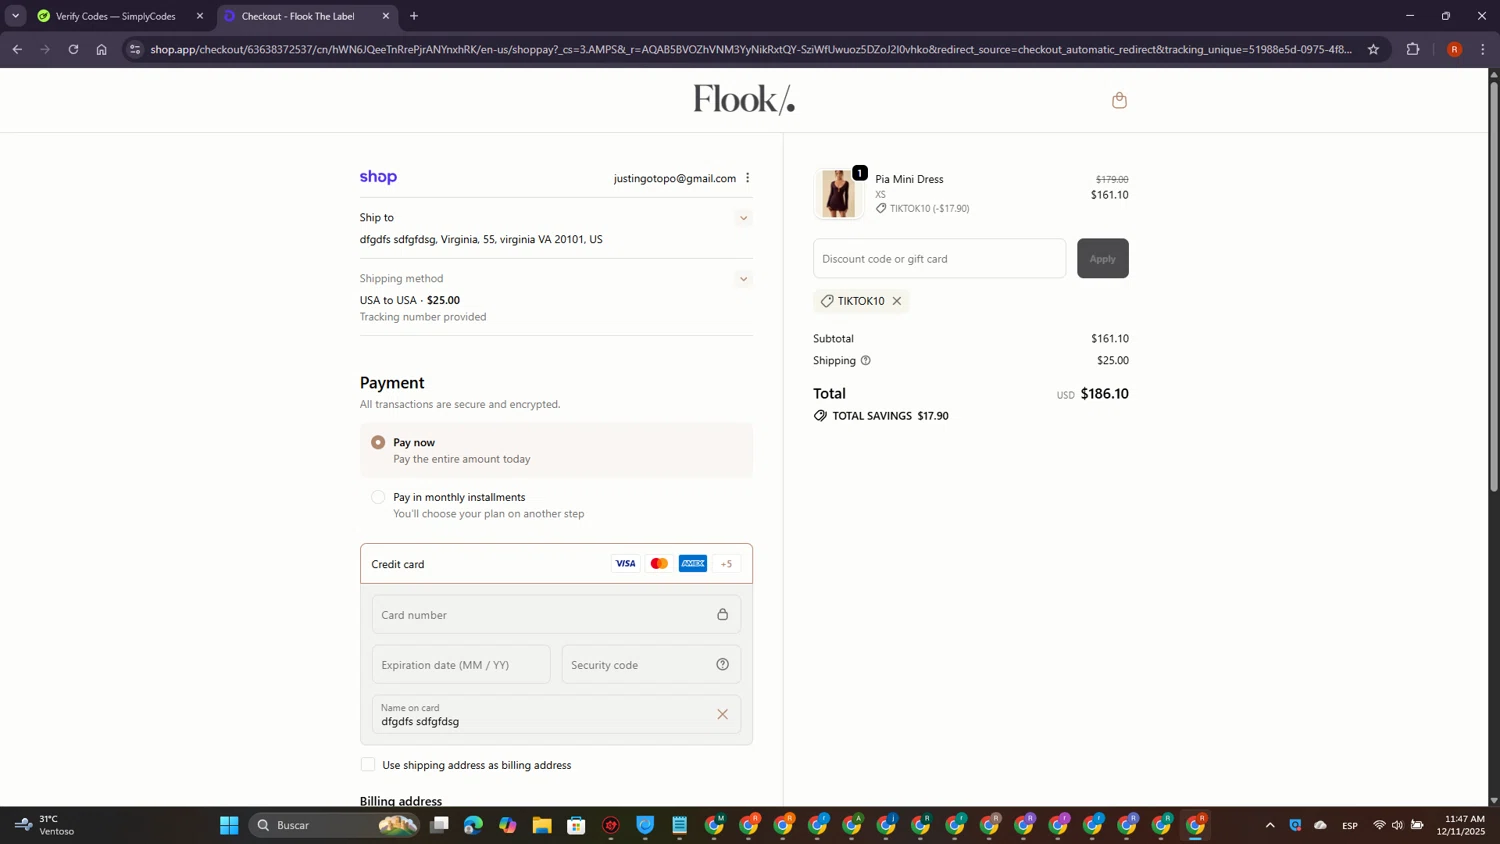Open the shopping bag cart icon
The image size is (1500, 844).
(x=1119, y=100)
